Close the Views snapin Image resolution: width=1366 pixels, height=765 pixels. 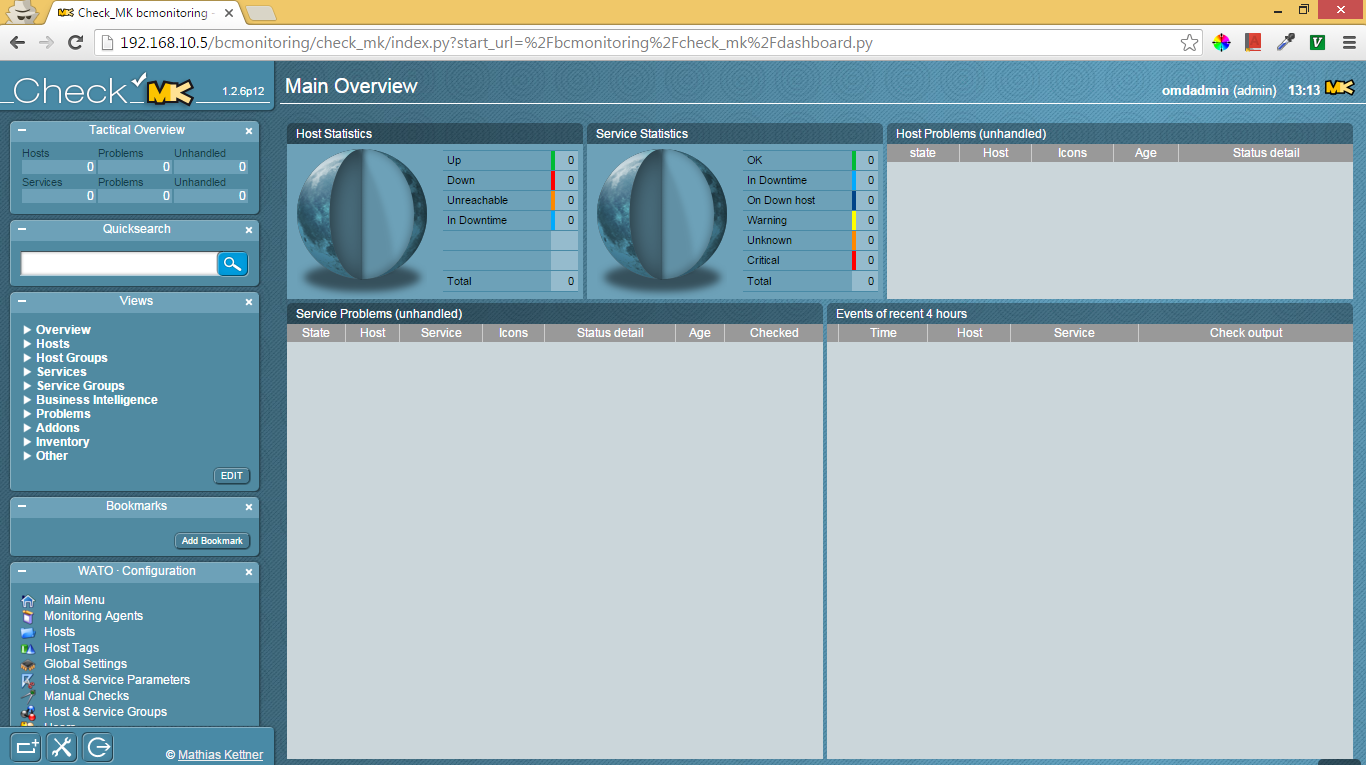[x=249, y=302]
